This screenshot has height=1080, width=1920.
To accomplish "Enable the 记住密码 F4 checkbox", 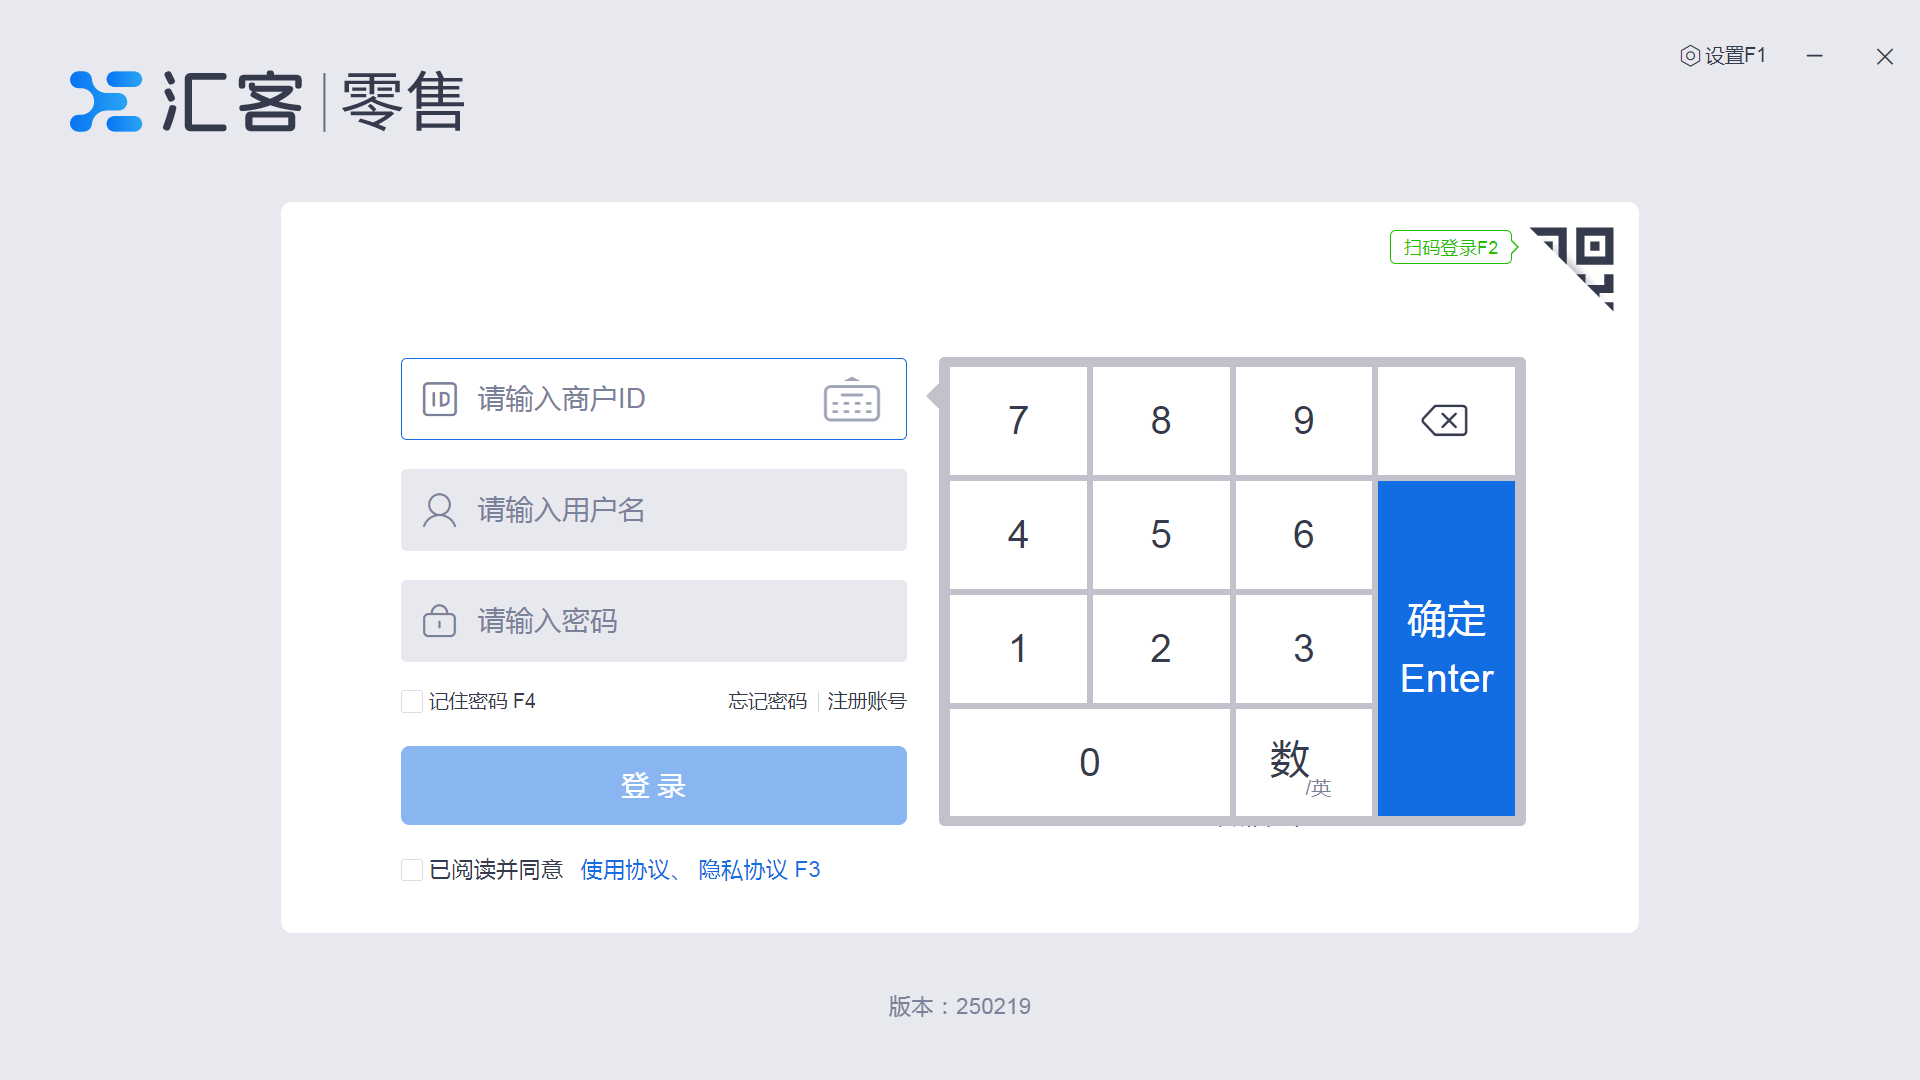I will click(411, 701).
